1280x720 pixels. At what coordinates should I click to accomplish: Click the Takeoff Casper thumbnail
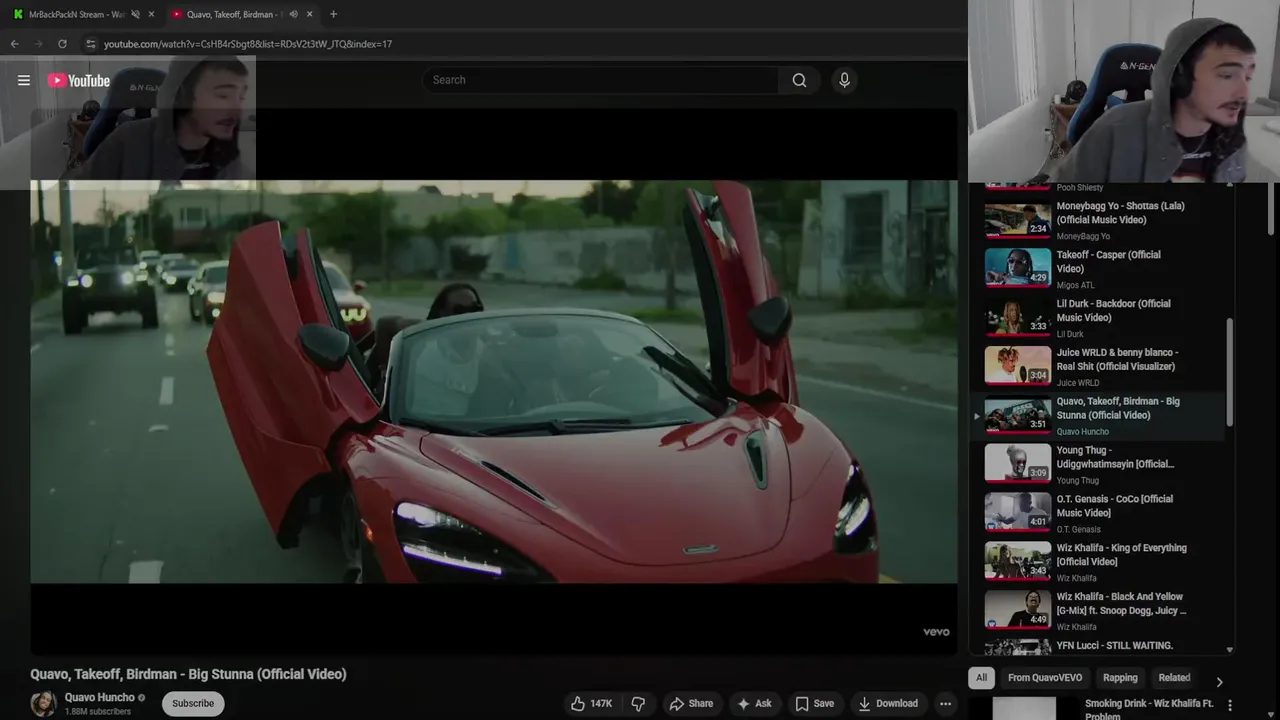[x=1017, y=270]
